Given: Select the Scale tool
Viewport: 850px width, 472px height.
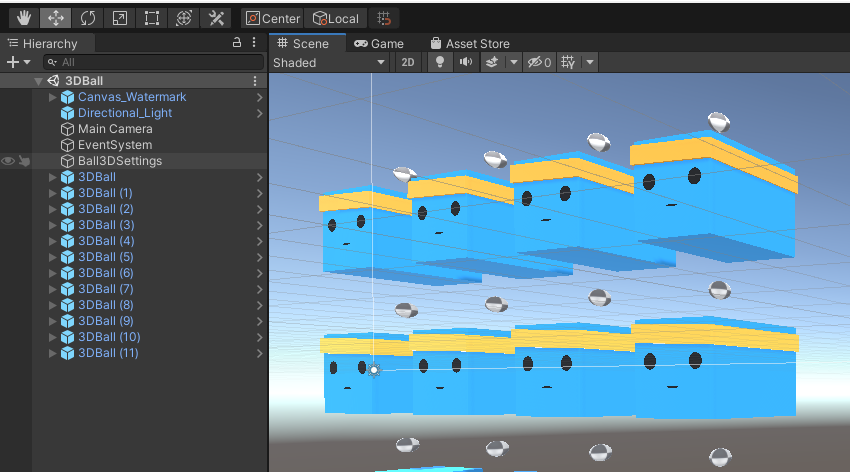Looking at the screenshot, I should [120, 18].
